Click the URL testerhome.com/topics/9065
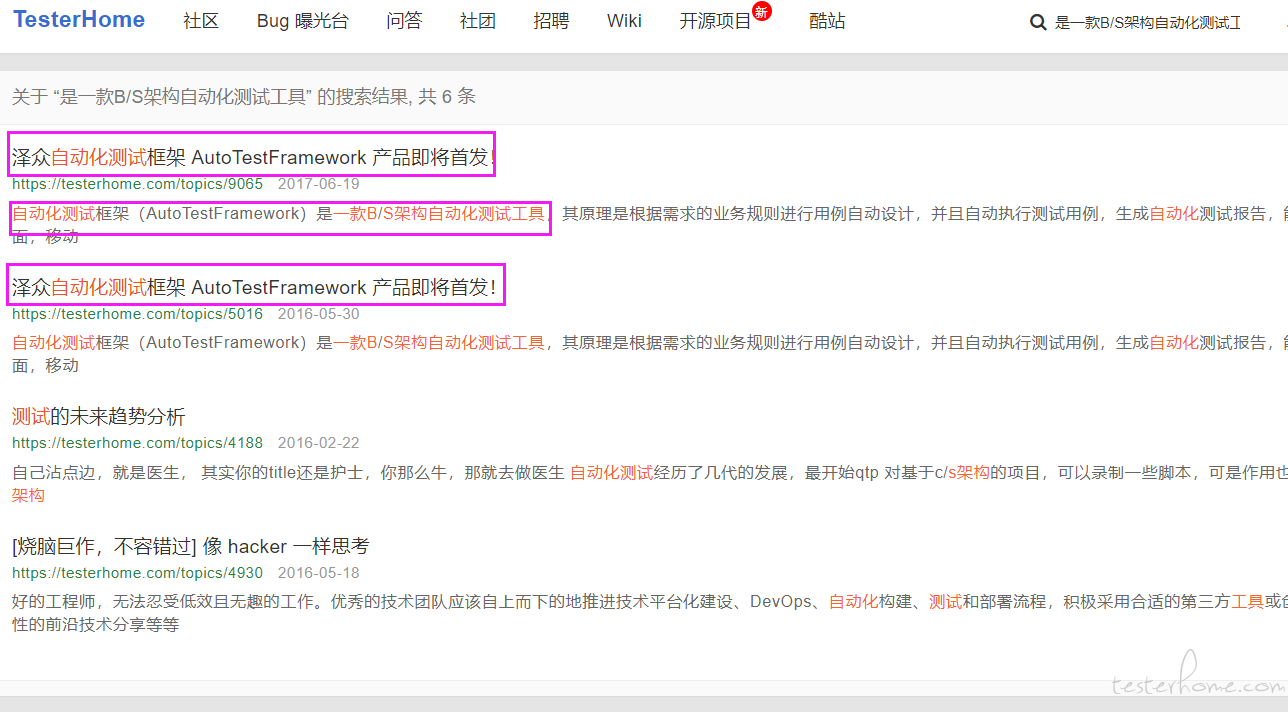 (x=137, y=184)
